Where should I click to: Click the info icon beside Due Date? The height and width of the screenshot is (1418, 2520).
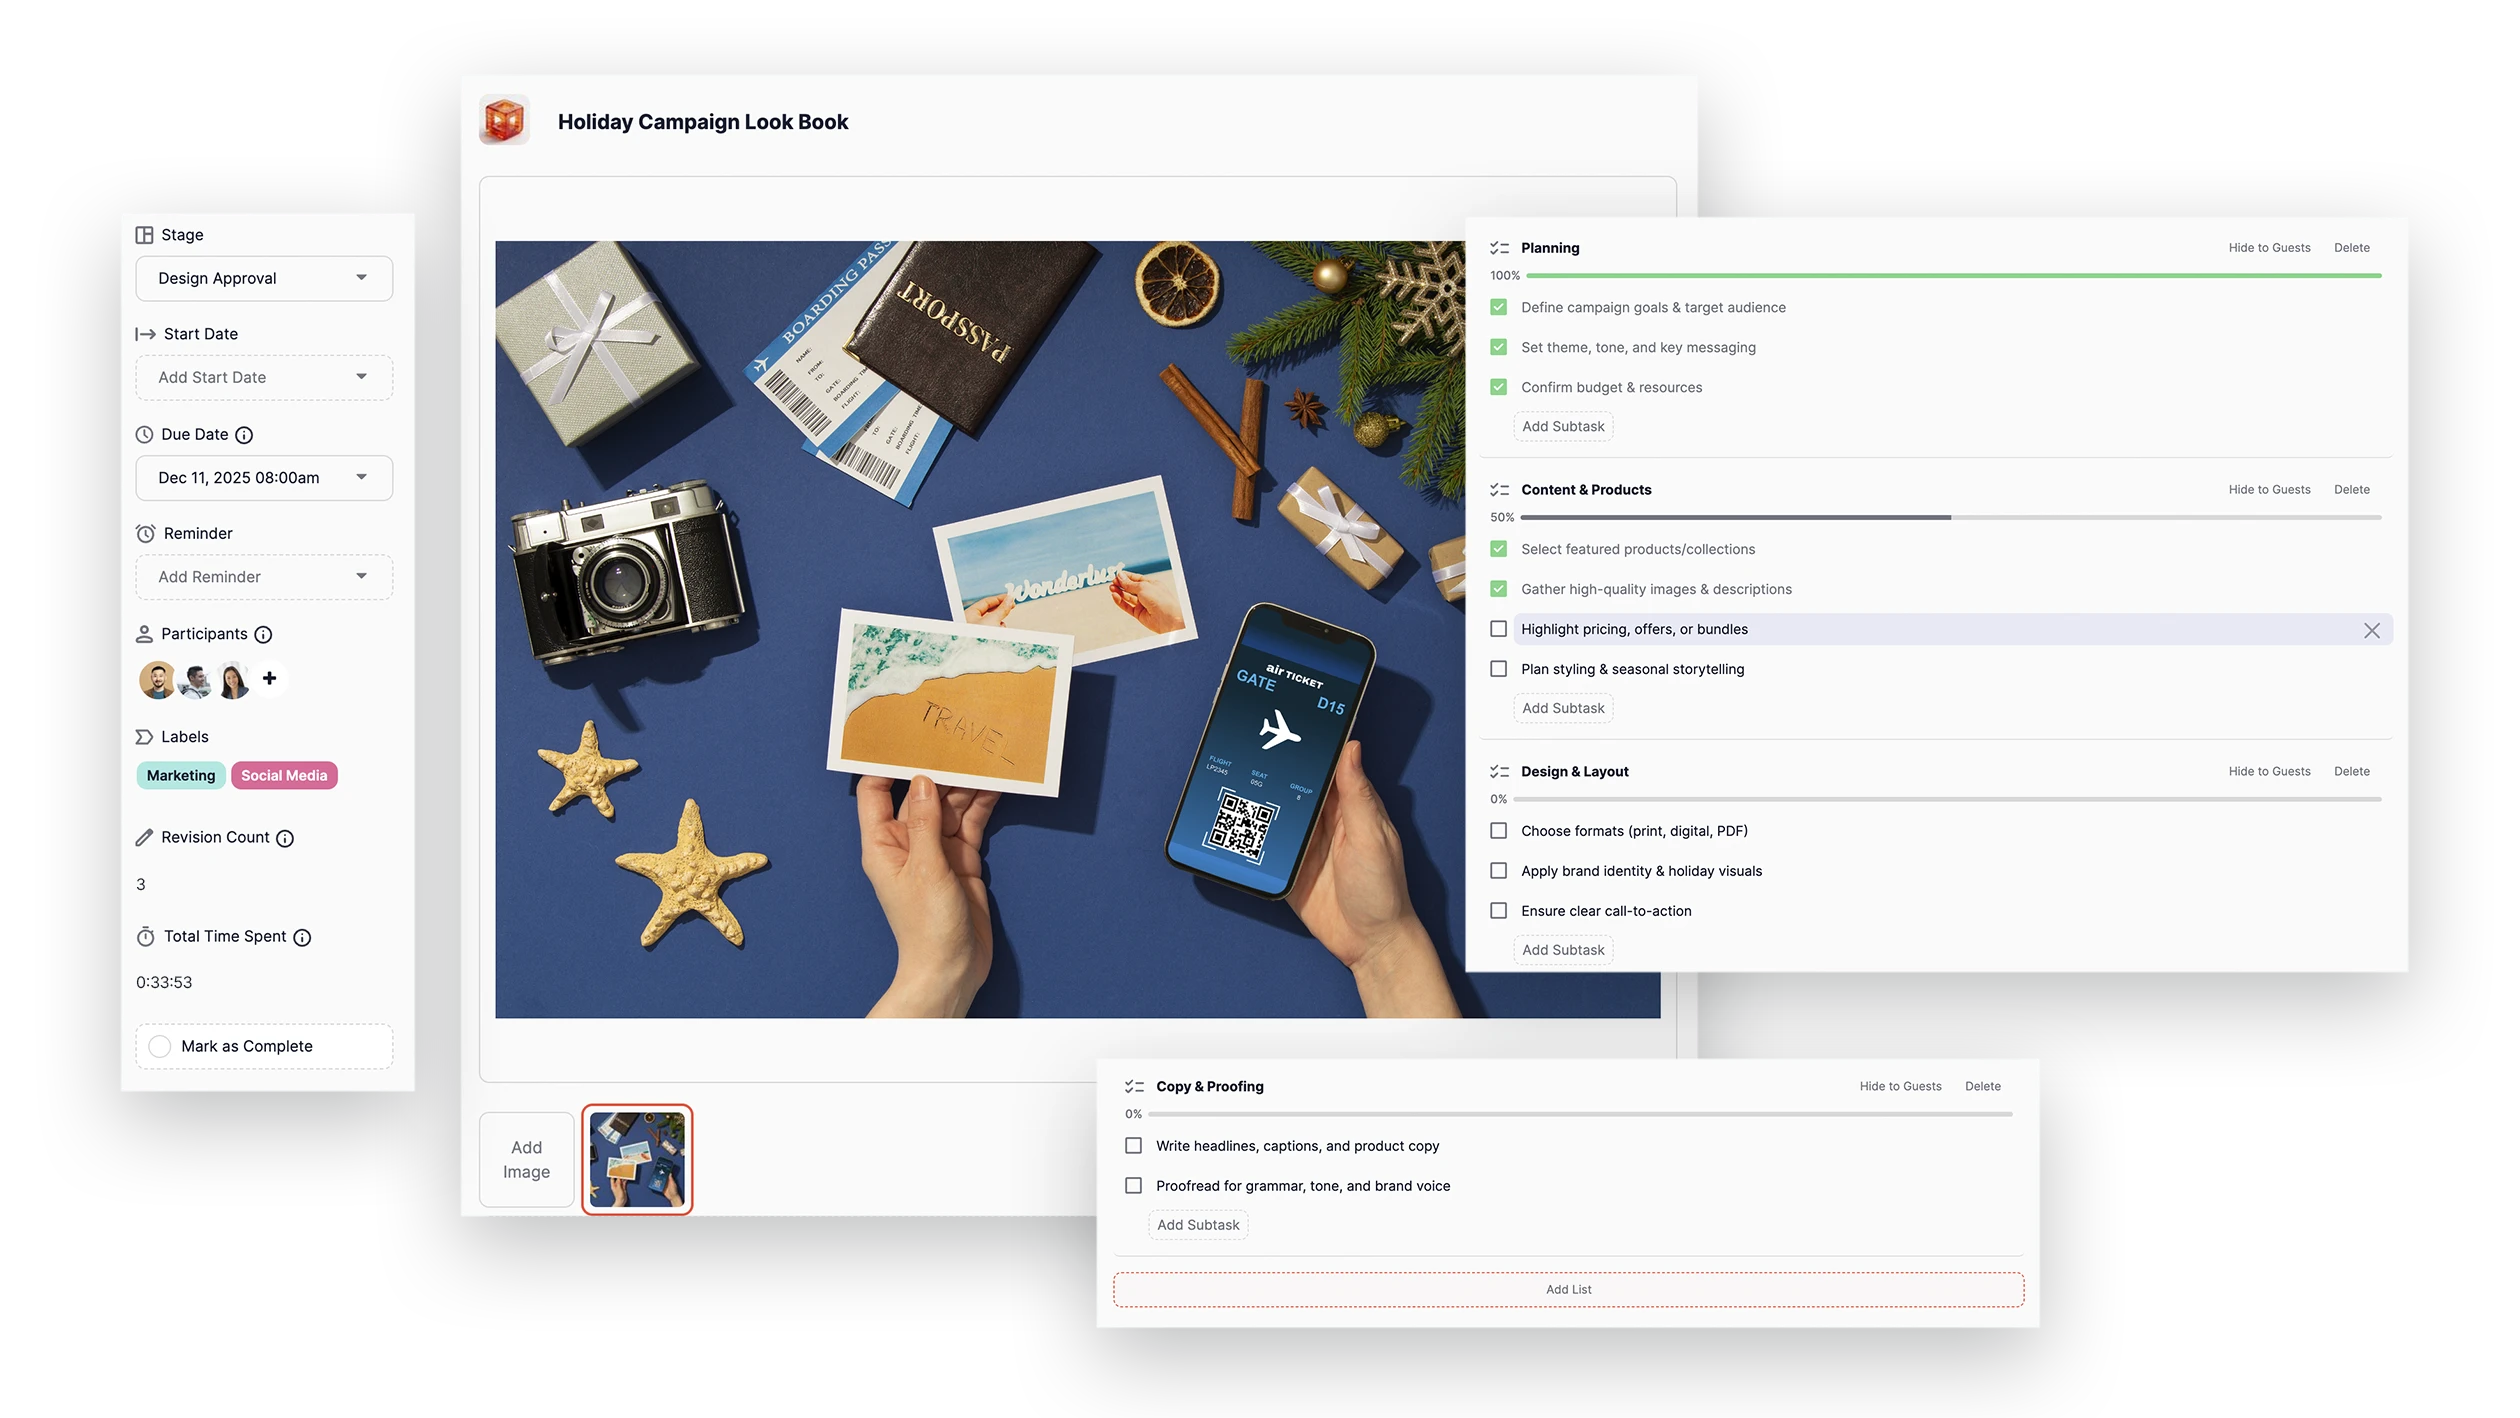[246, 434]
